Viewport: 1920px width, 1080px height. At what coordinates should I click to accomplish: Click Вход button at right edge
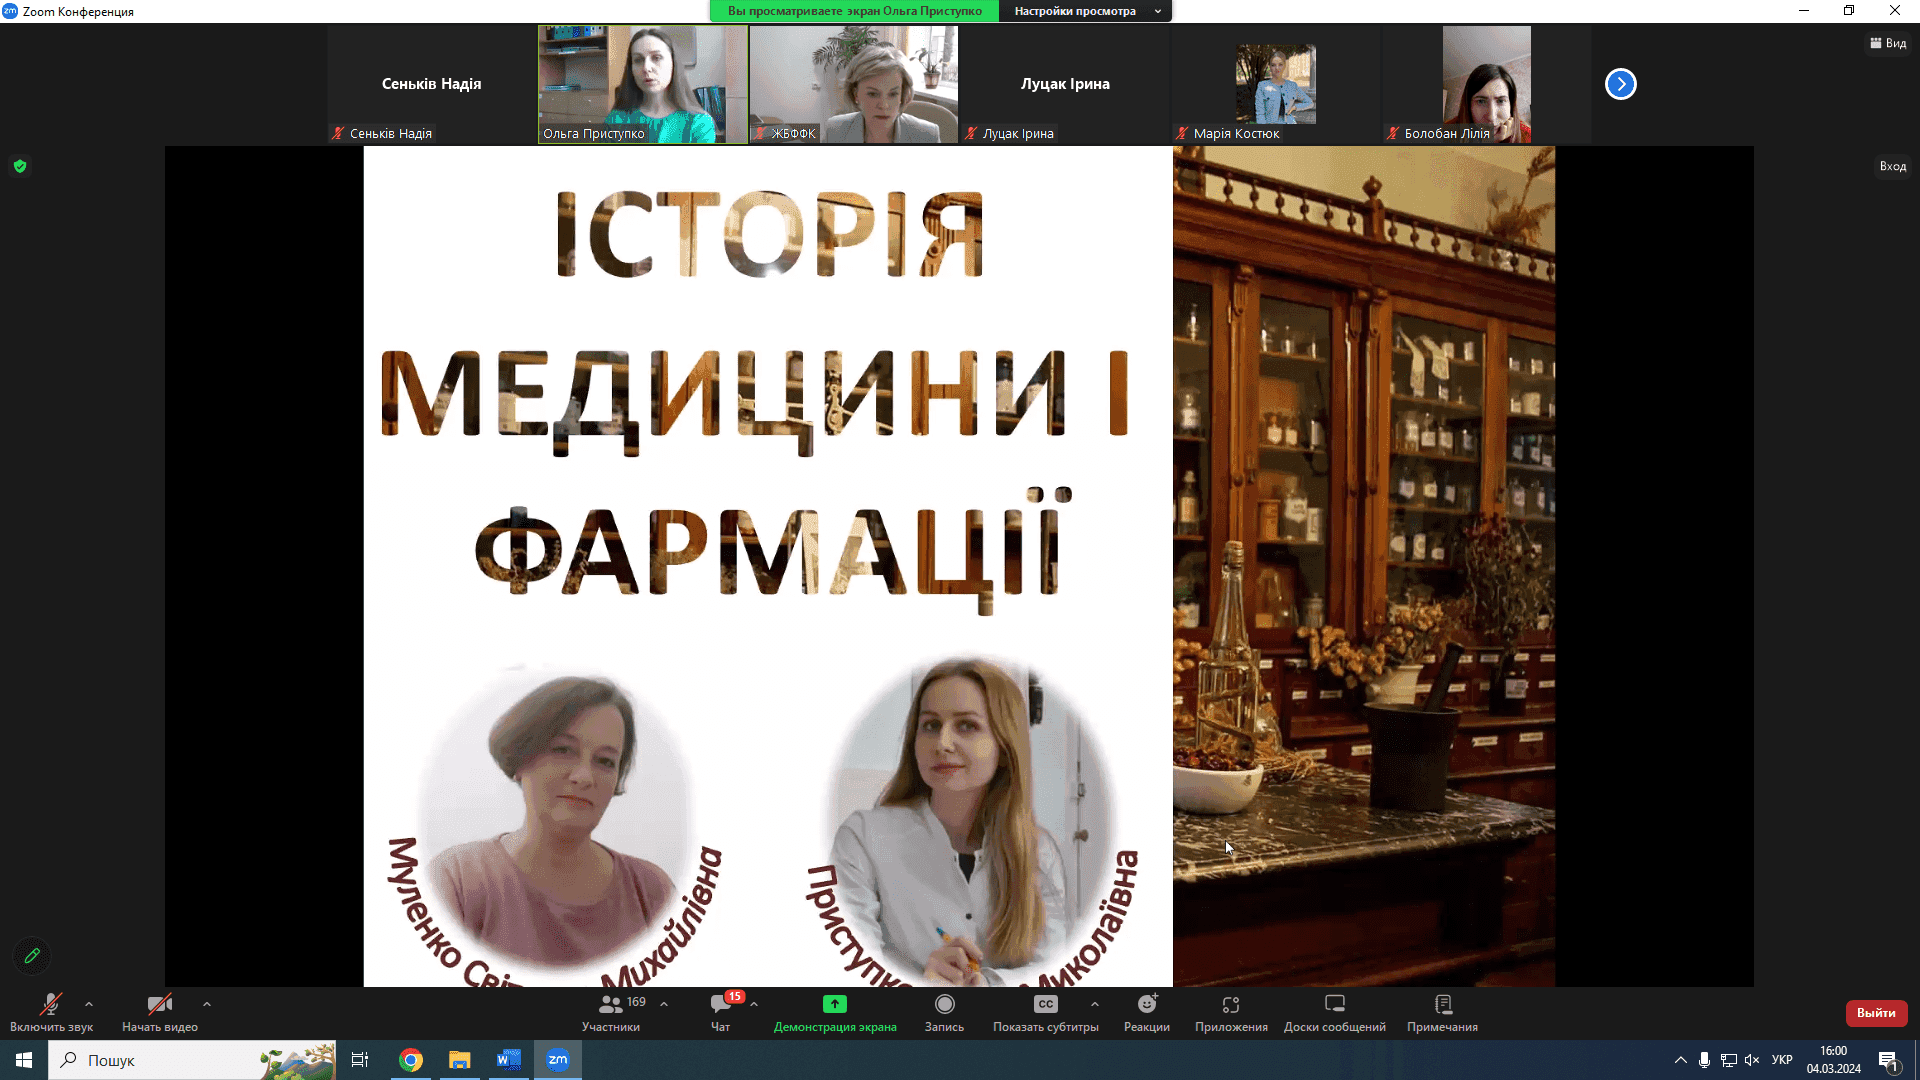(1892, 166)
